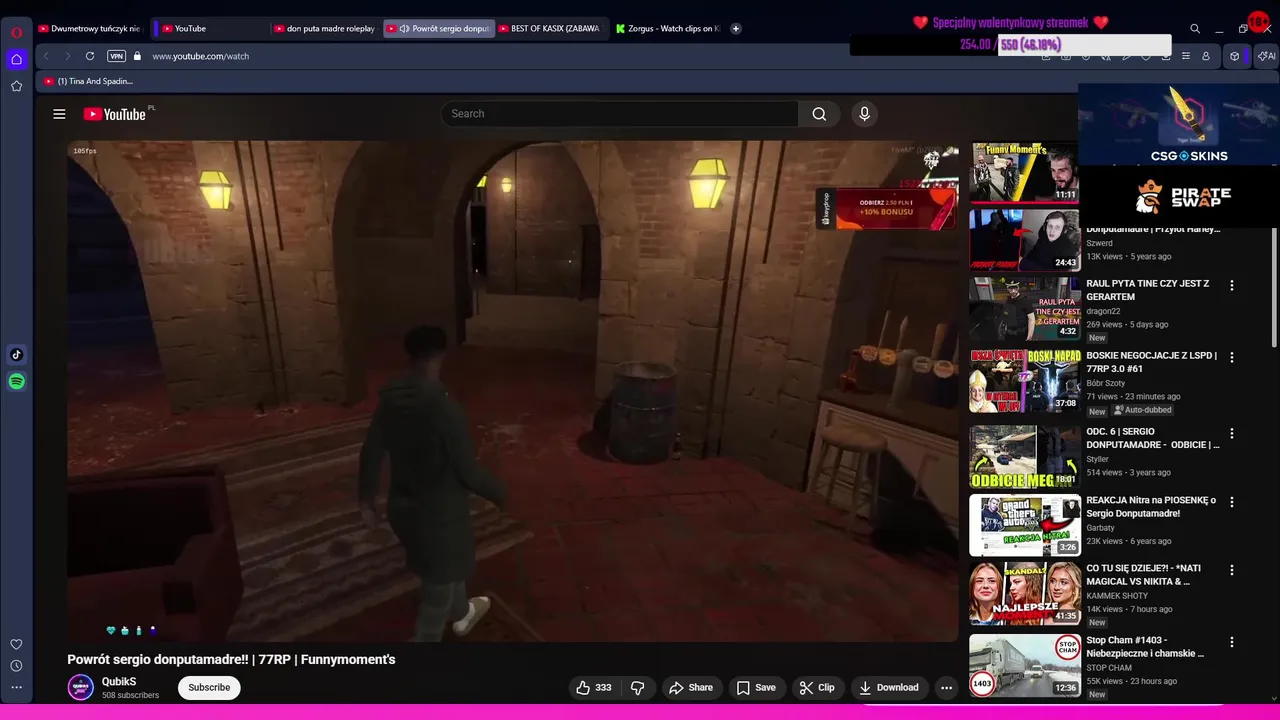This screenshot has width=1280, height=720.
Task: Open bookmarks star in Opera sidebar
Action: click(16, 86)
